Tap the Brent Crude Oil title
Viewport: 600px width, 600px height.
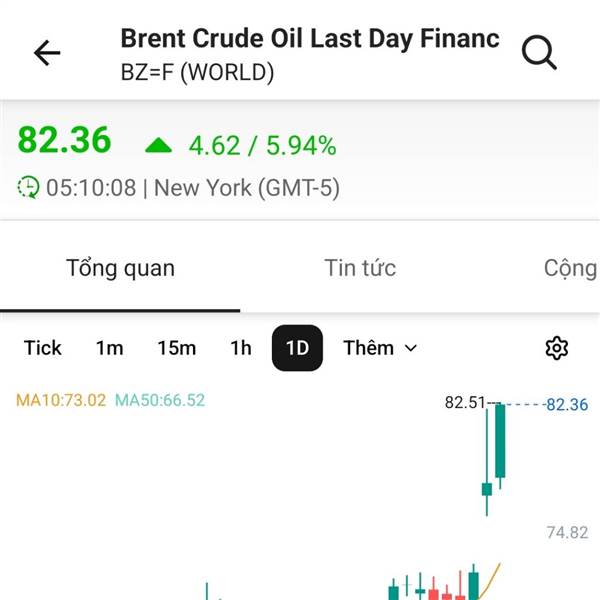coord(310,39)
